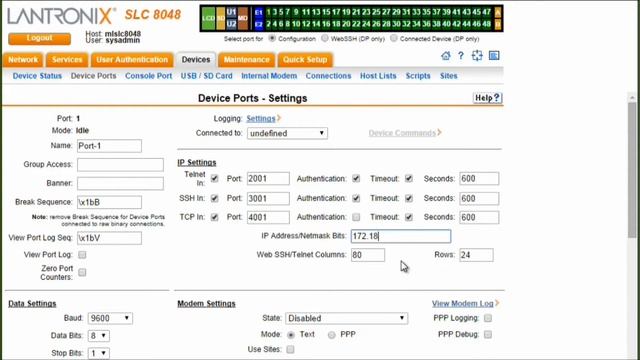Screen dimensions: 640x360
Task: Click the MD modem indicator
Action: (243, 18)
